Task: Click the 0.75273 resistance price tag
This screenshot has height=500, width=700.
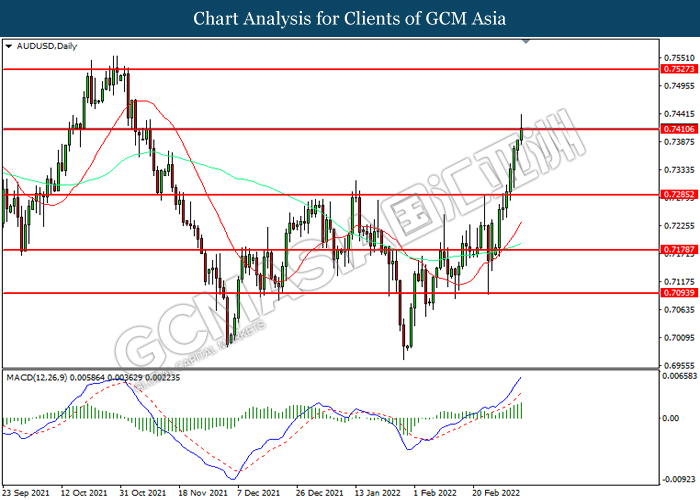Action: pos(679,69)
